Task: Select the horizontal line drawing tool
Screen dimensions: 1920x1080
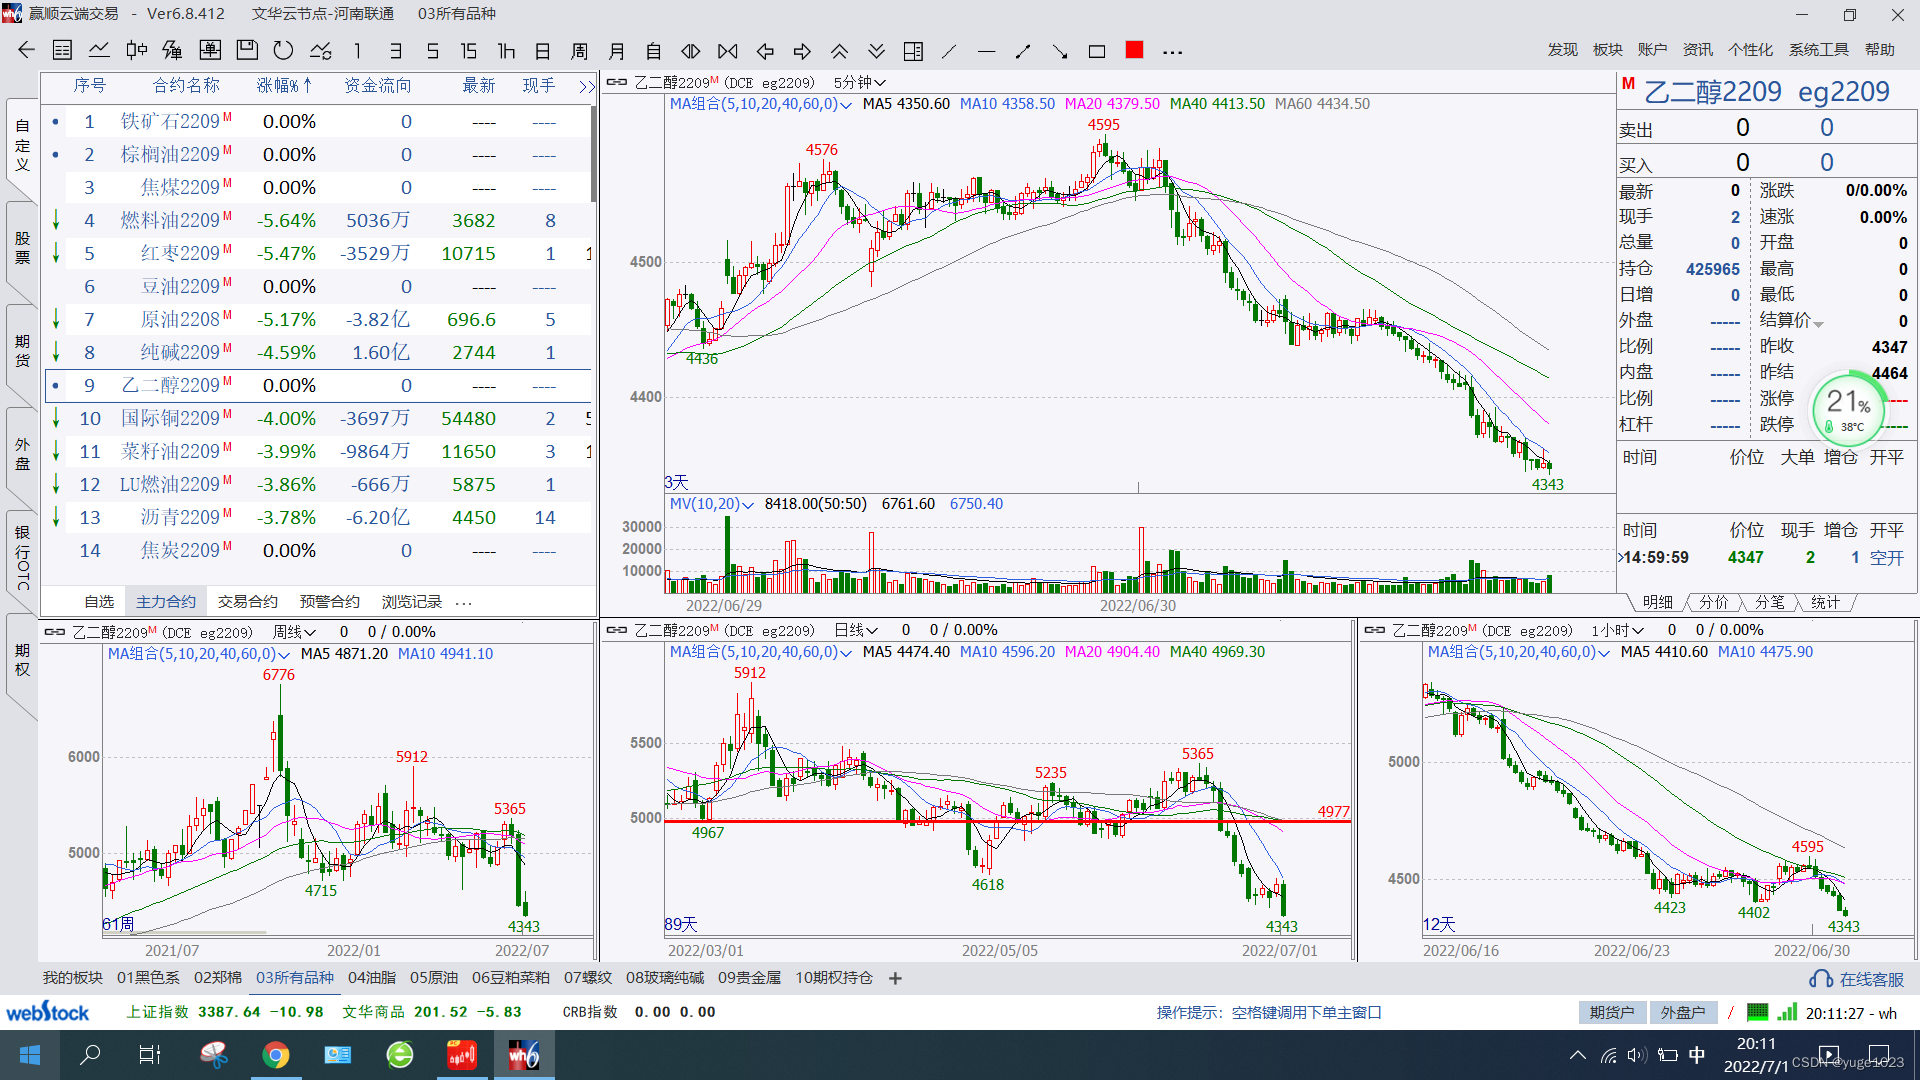Action: pos(986,51)
